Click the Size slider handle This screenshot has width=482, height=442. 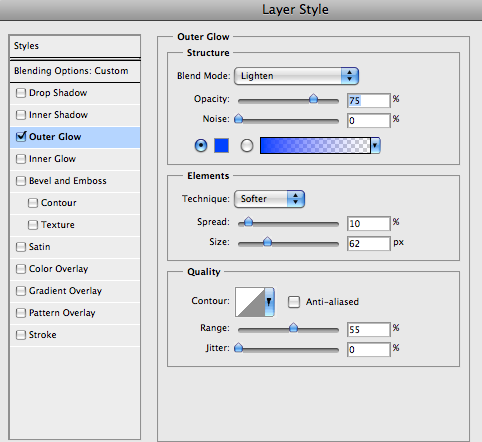click(x=267, y=242)
